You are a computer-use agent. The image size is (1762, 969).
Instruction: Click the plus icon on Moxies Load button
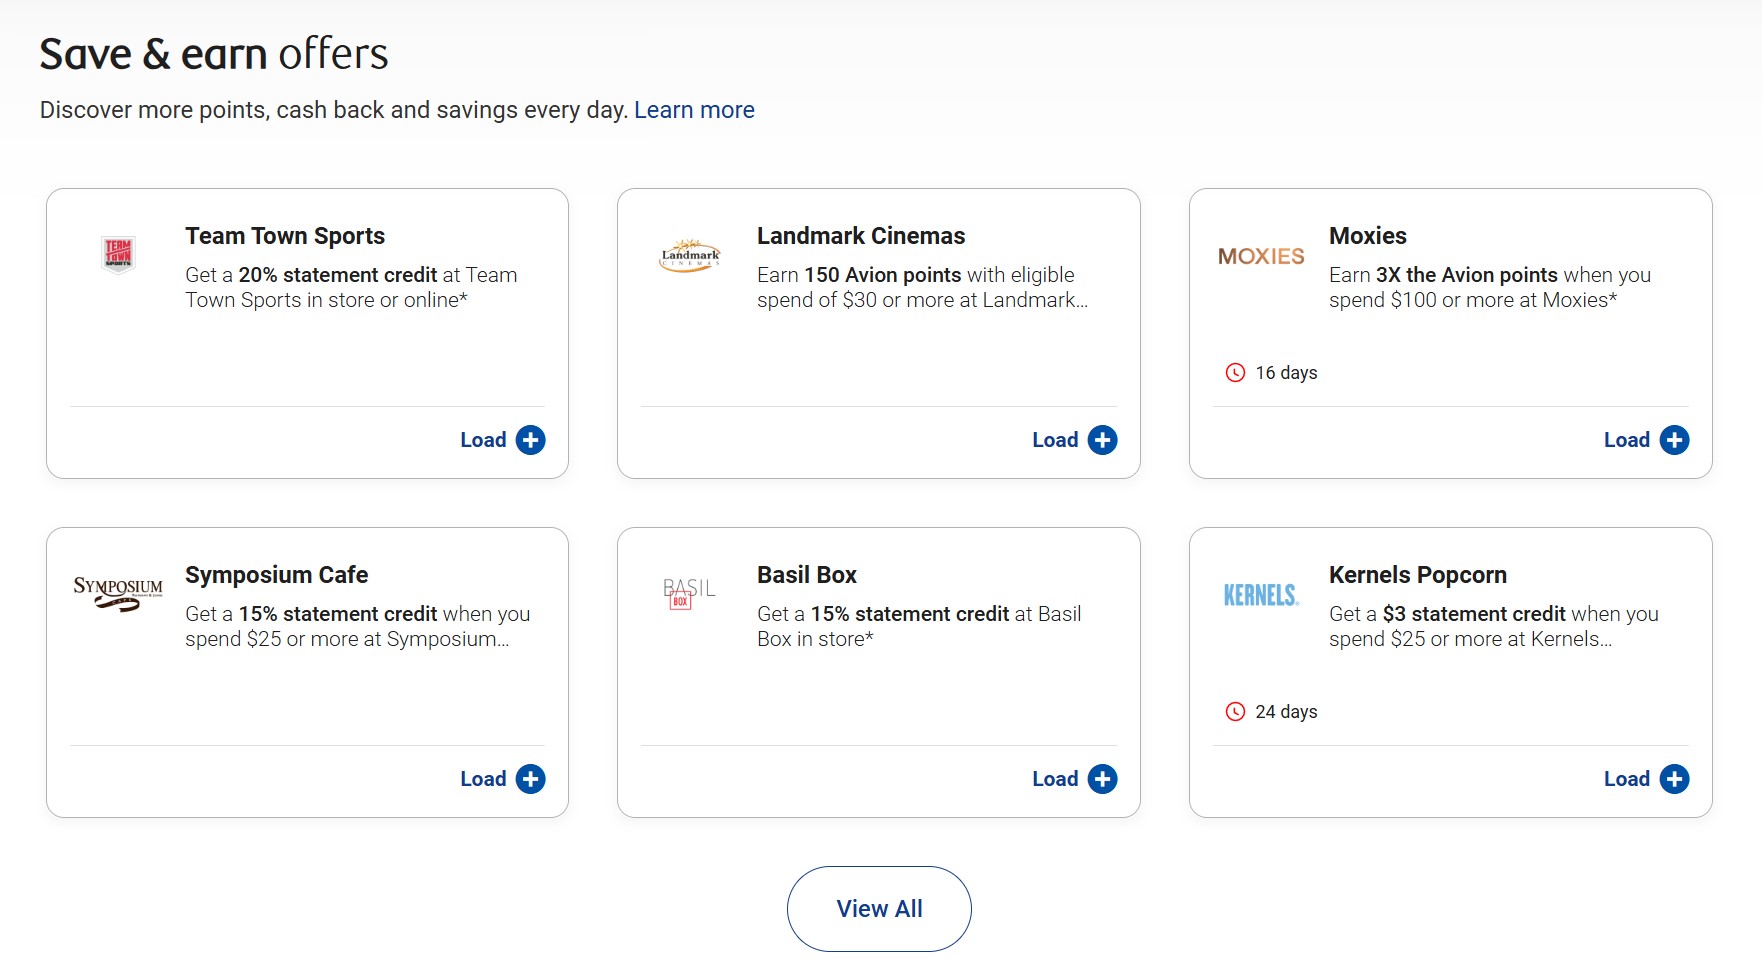point(1674,439)
